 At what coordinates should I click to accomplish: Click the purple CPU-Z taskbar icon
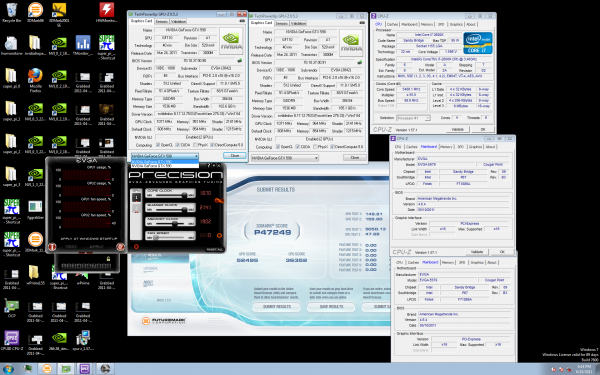(x=85, y=369)
